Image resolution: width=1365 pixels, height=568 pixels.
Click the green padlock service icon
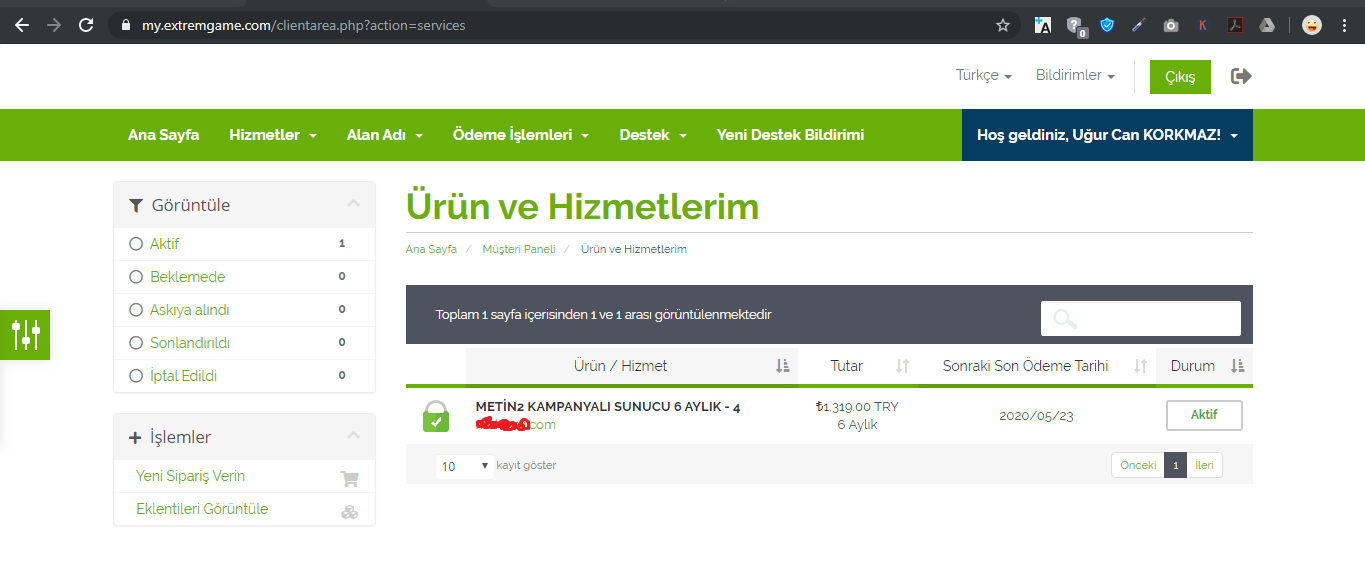(x=435, y=416)
